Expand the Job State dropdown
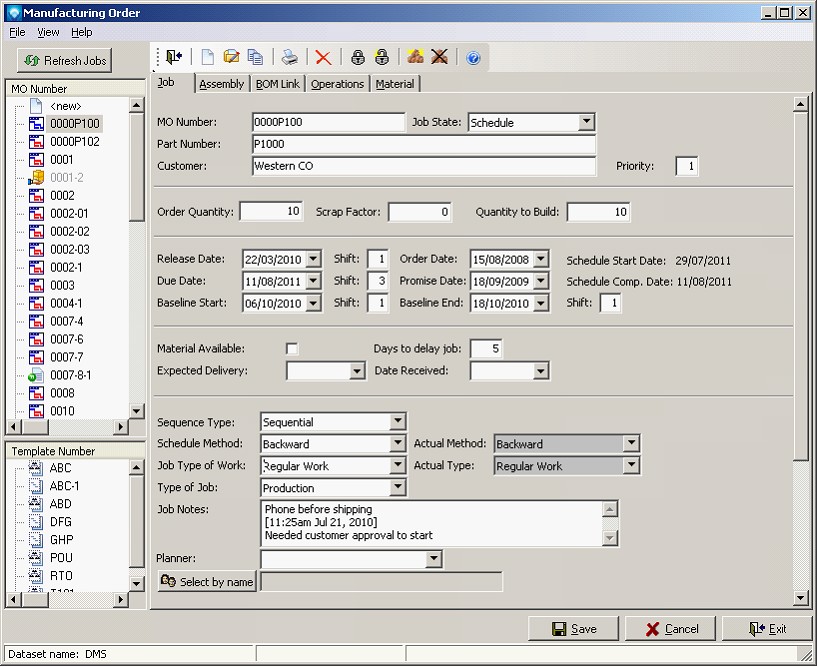818x667 pixels. click(586, 122)
